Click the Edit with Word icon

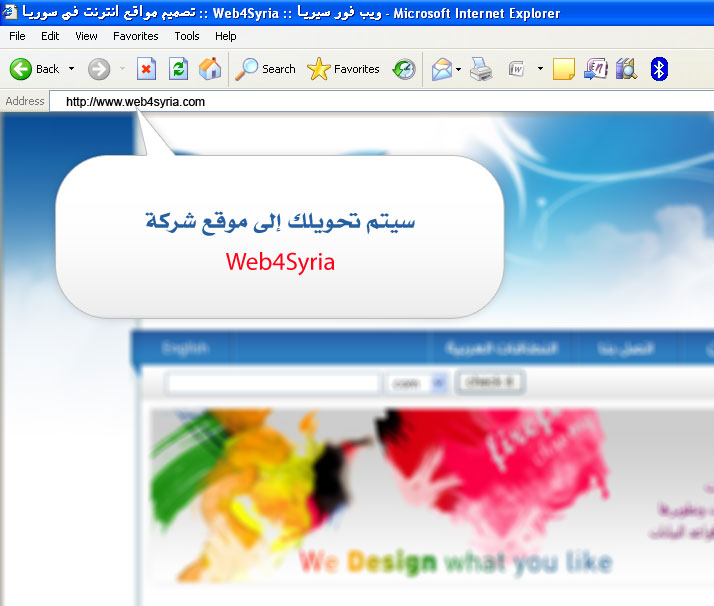[516, 69]
